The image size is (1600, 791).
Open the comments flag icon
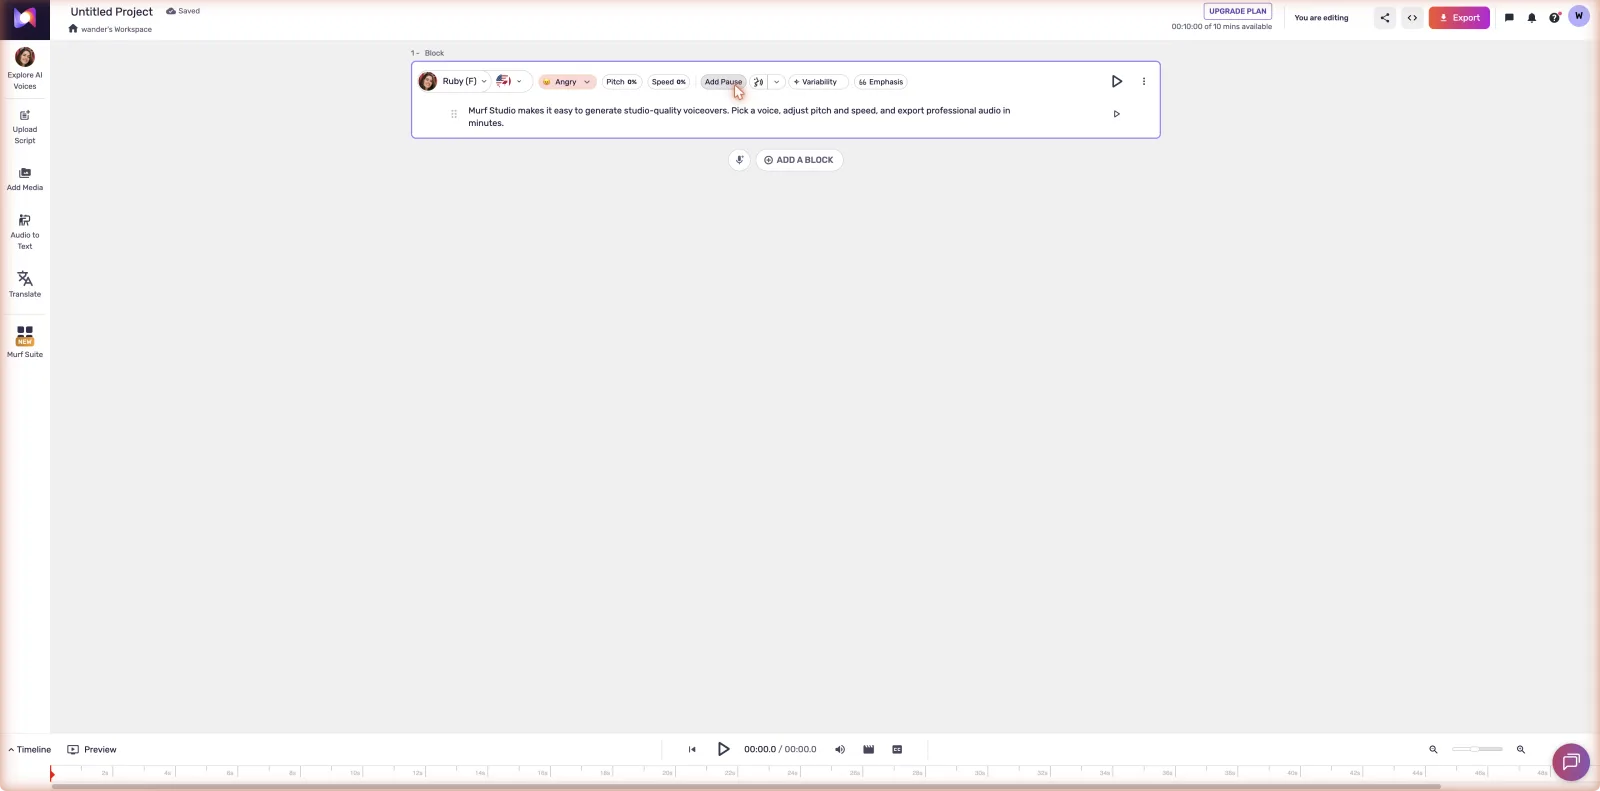[x=1509, y=18]
